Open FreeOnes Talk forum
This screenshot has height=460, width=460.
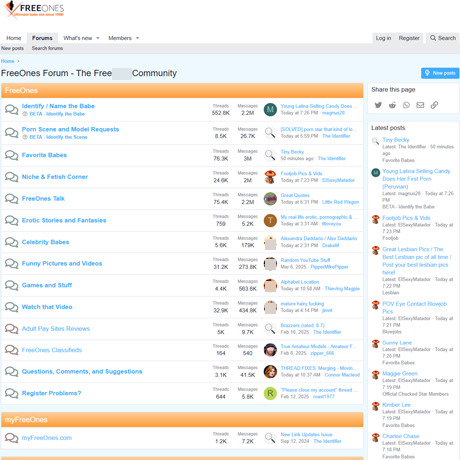pyautogui.click(x=43, y=198)
